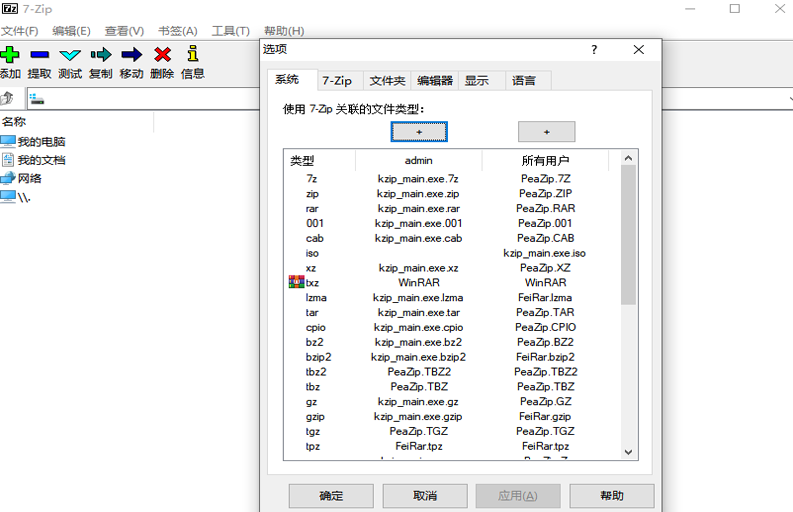The width and height of the screenshot is (793, 512).
Task: Open the Network (网络) item
Action: point(29,178)
